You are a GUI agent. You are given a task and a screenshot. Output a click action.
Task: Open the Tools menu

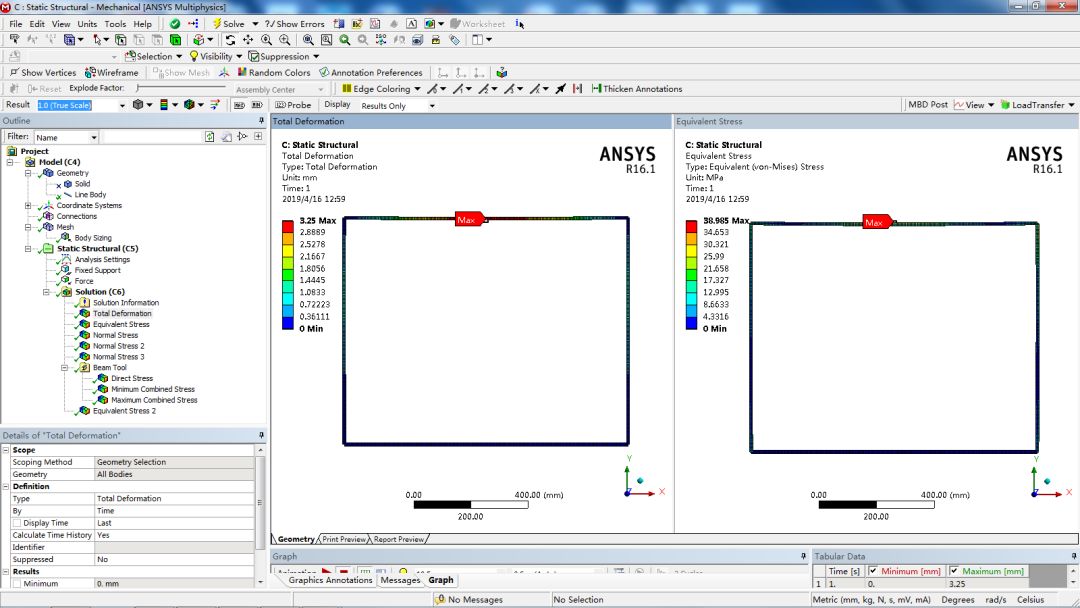[x=115, y=23]
